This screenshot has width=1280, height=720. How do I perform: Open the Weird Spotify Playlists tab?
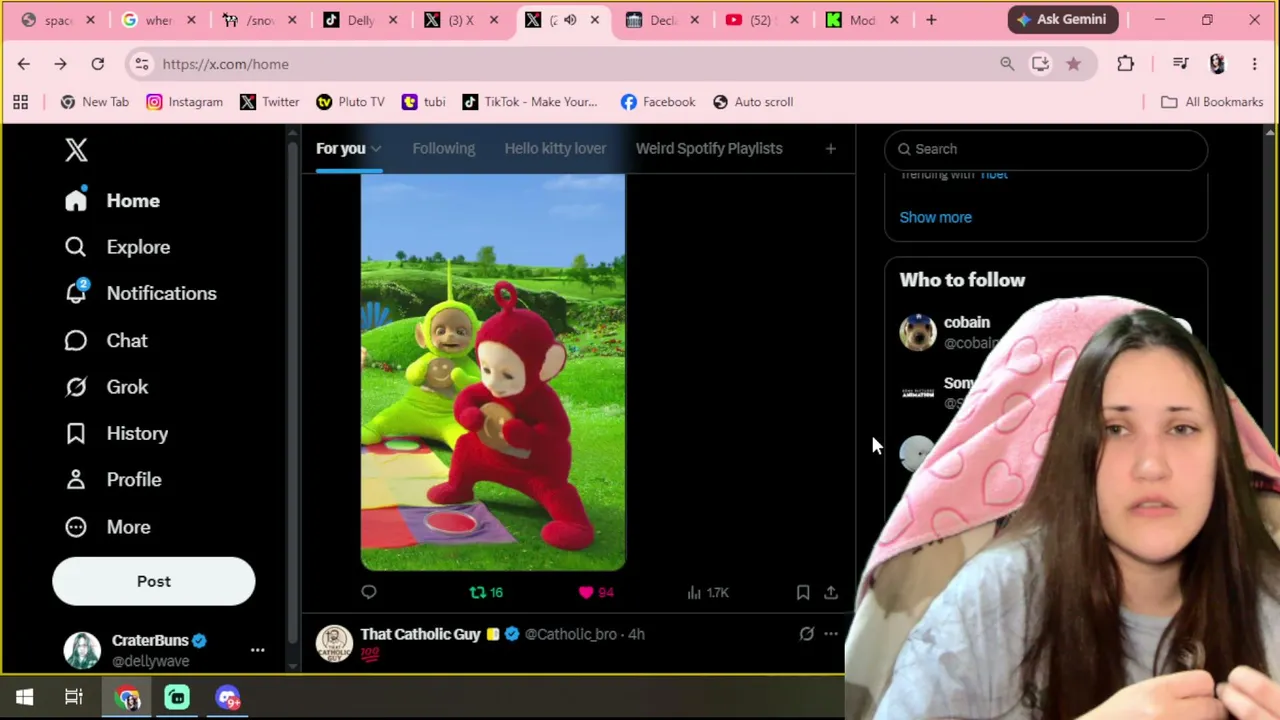[709, 148]
